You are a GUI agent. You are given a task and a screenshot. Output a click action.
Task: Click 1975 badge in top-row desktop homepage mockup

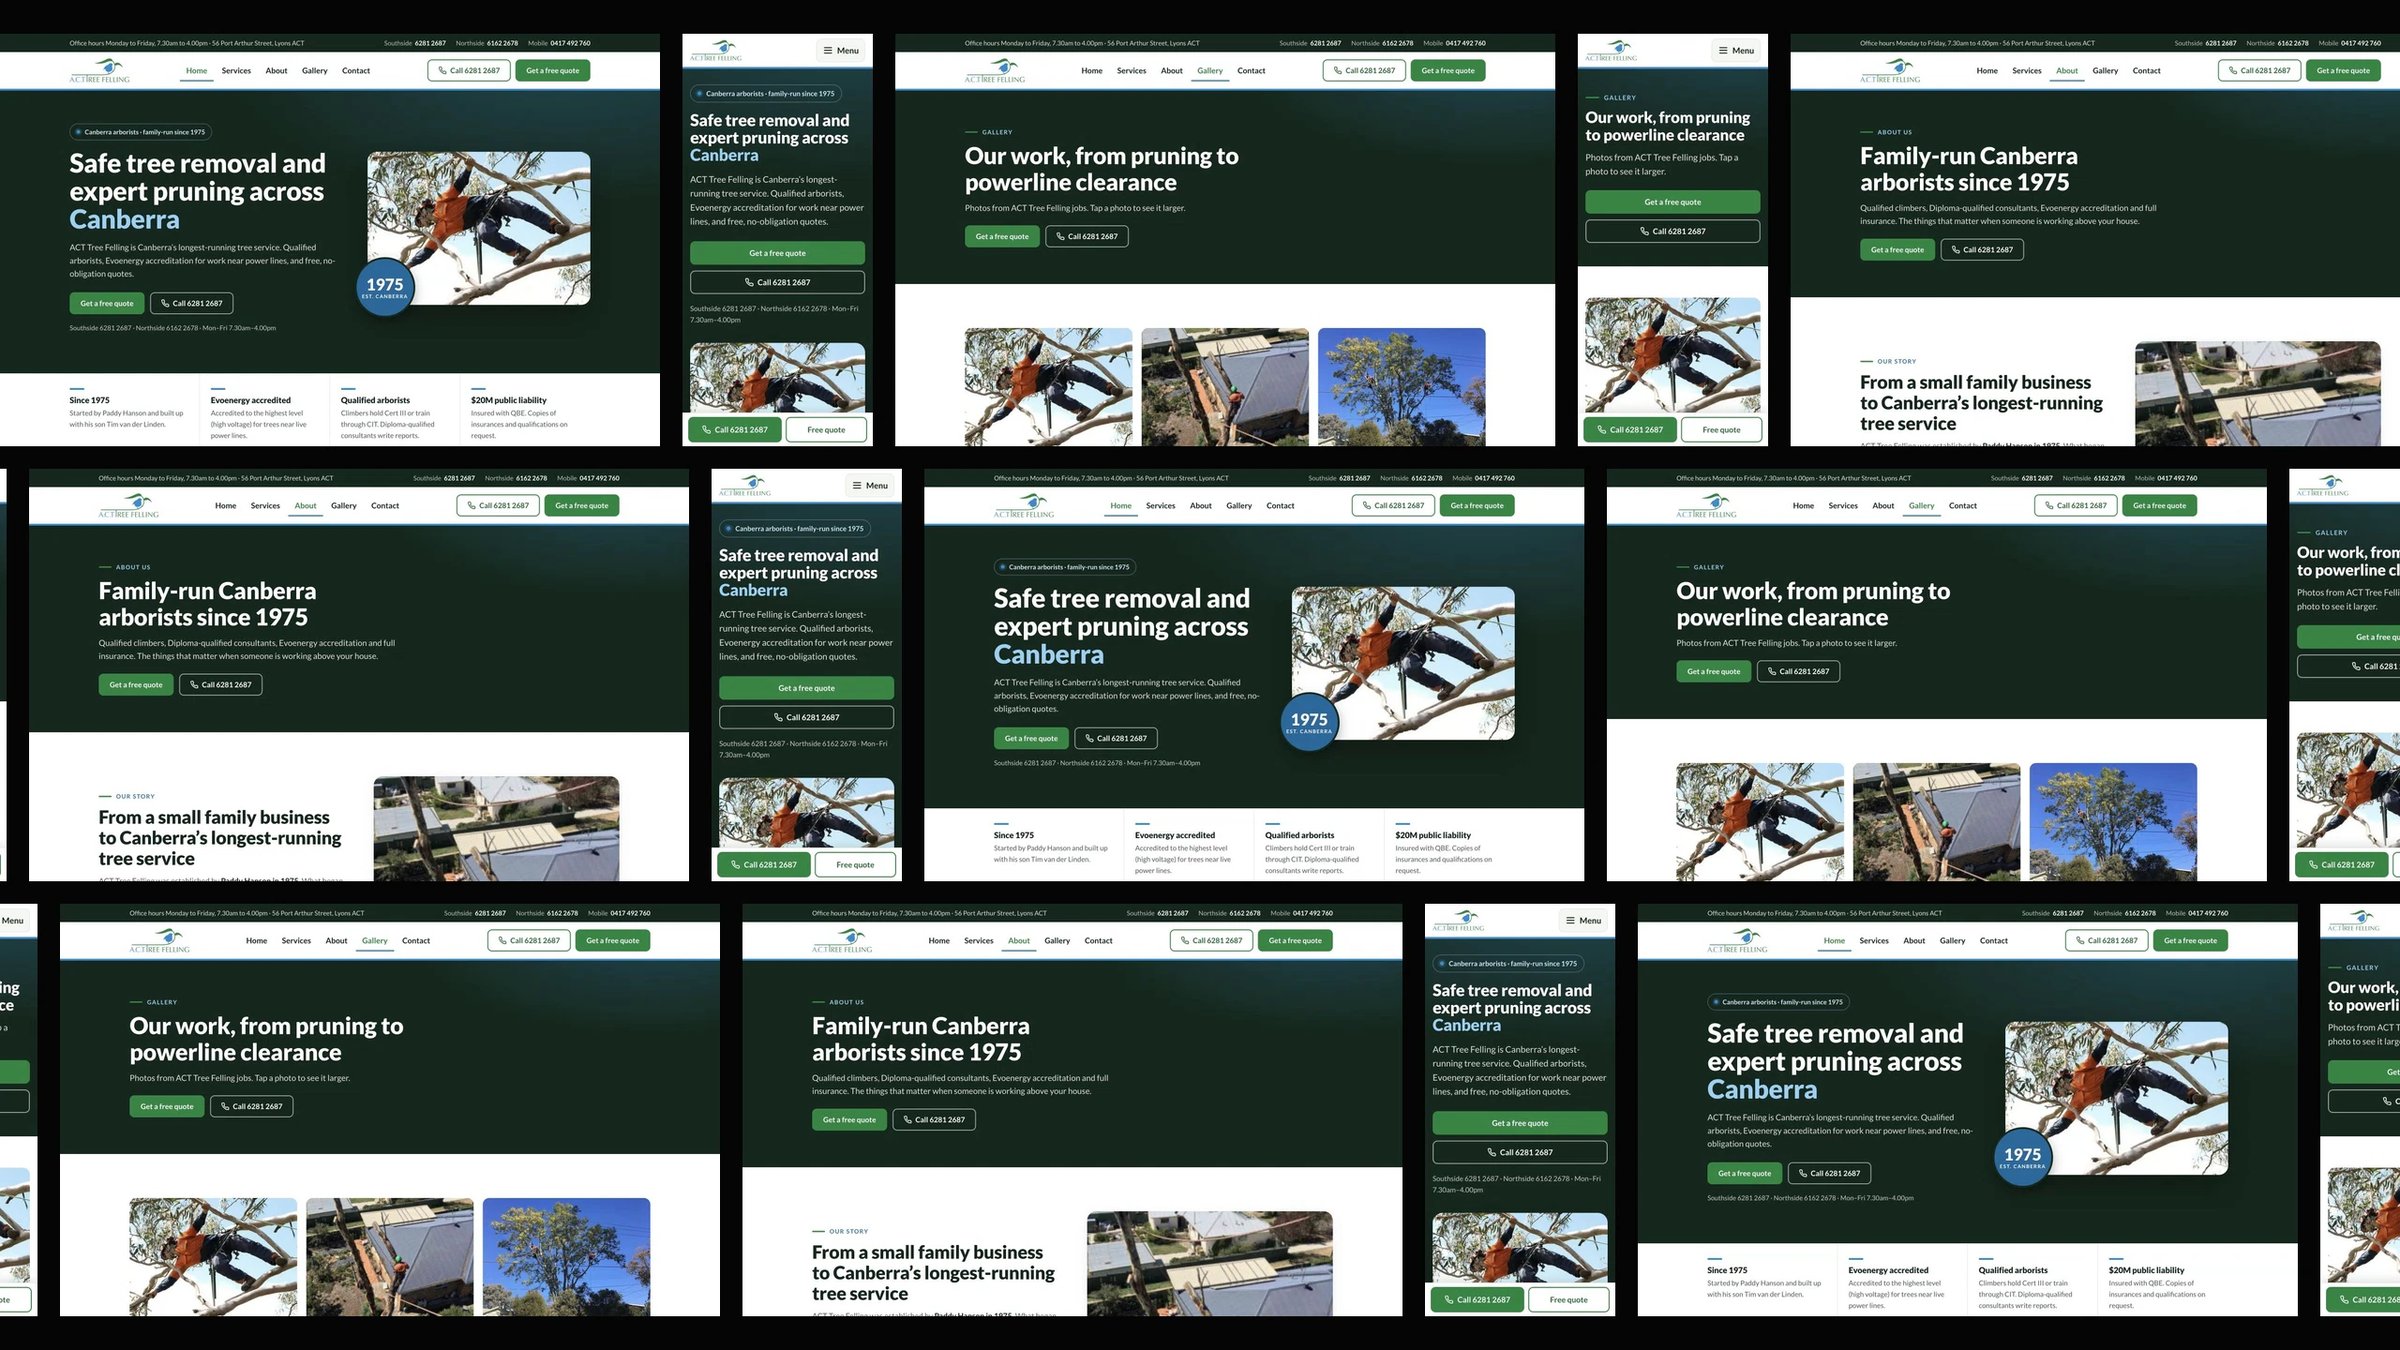[x=385, y=287]
